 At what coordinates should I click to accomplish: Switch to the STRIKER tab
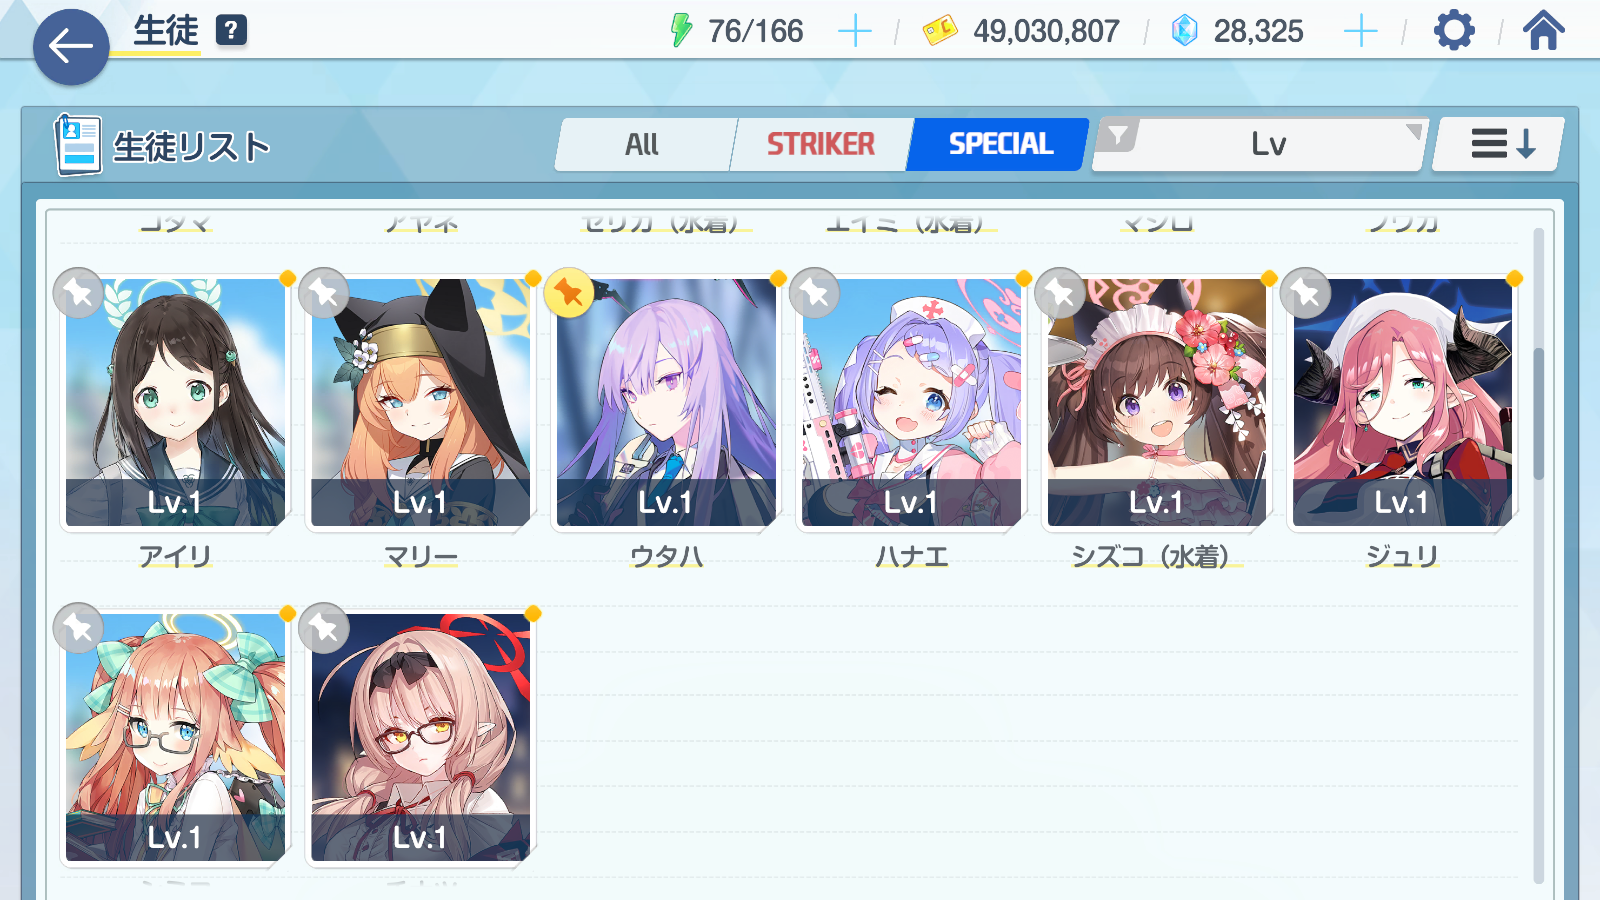point(821,144)
